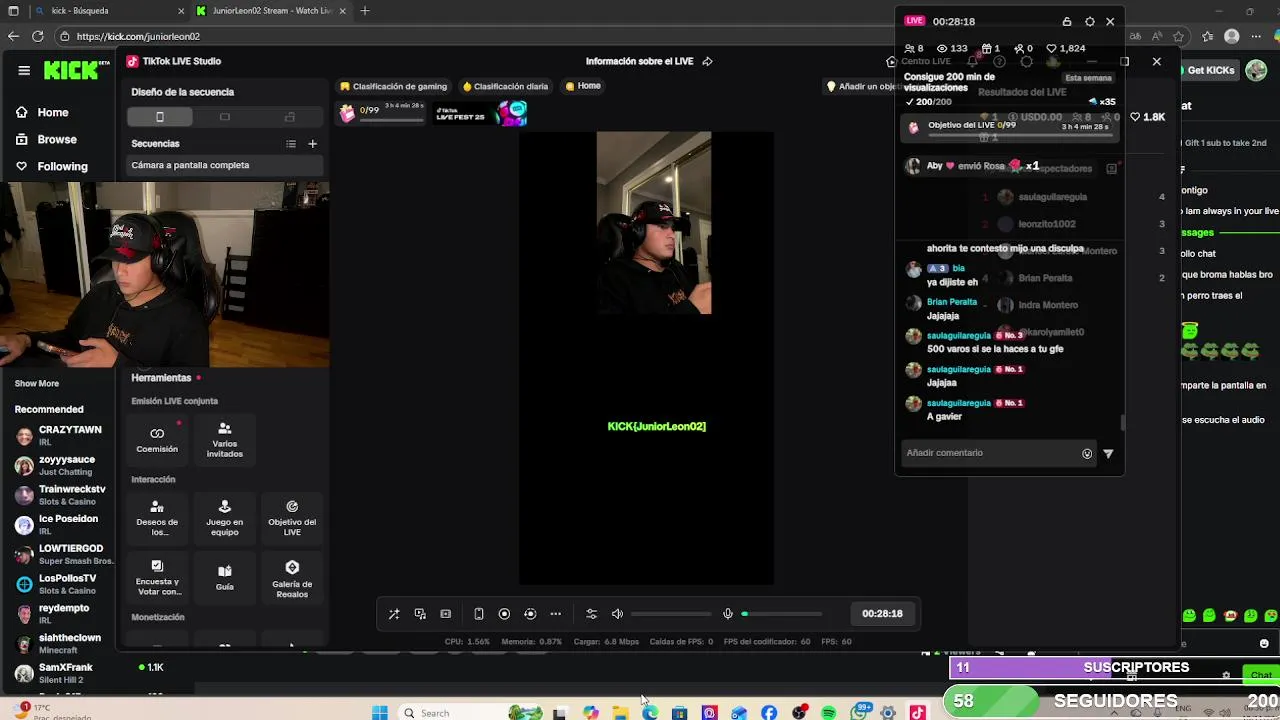The width and height of the screenshot is (1280, 720).
Task: Open Clasificación de gaming ranking
Action: [393, 86]
